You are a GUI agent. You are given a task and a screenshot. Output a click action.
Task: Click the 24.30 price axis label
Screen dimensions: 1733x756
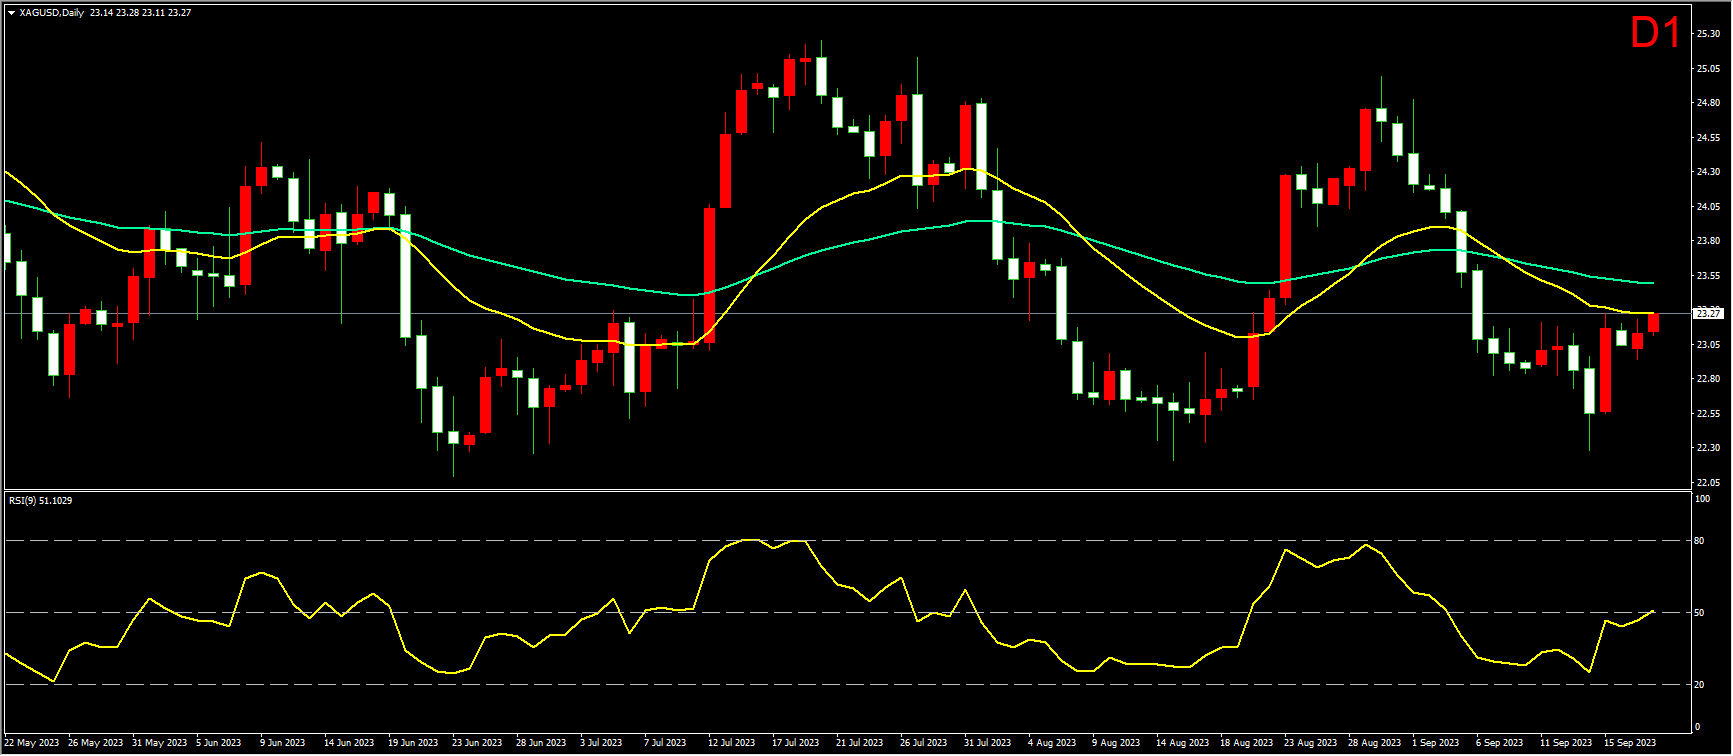(1708, 172)
